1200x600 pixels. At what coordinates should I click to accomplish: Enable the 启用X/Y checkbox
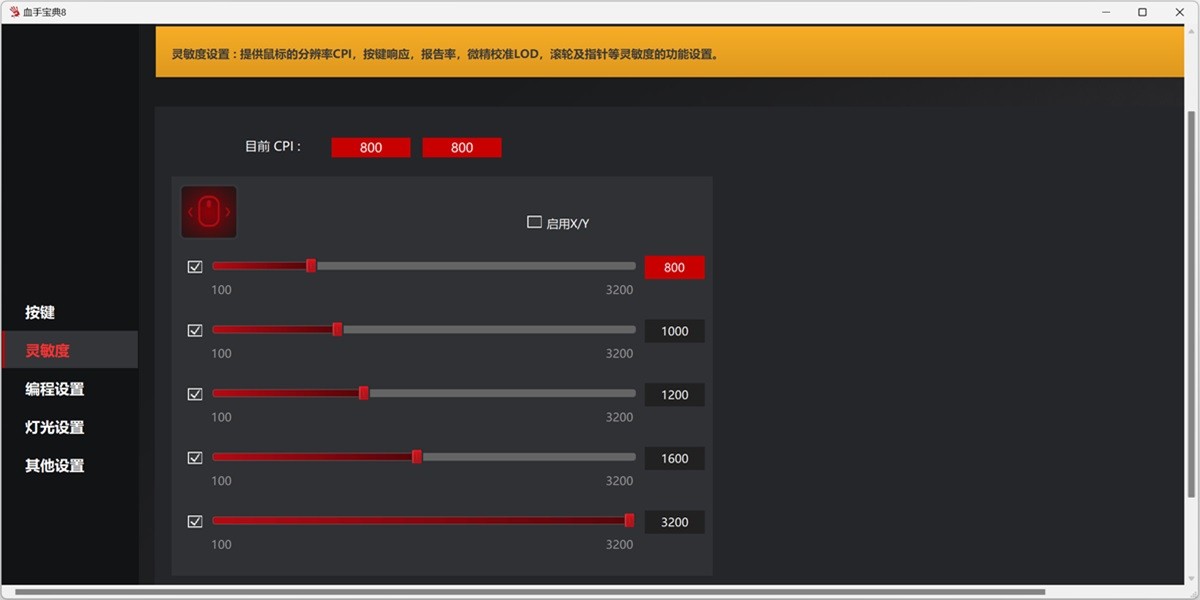pos(534,222)
